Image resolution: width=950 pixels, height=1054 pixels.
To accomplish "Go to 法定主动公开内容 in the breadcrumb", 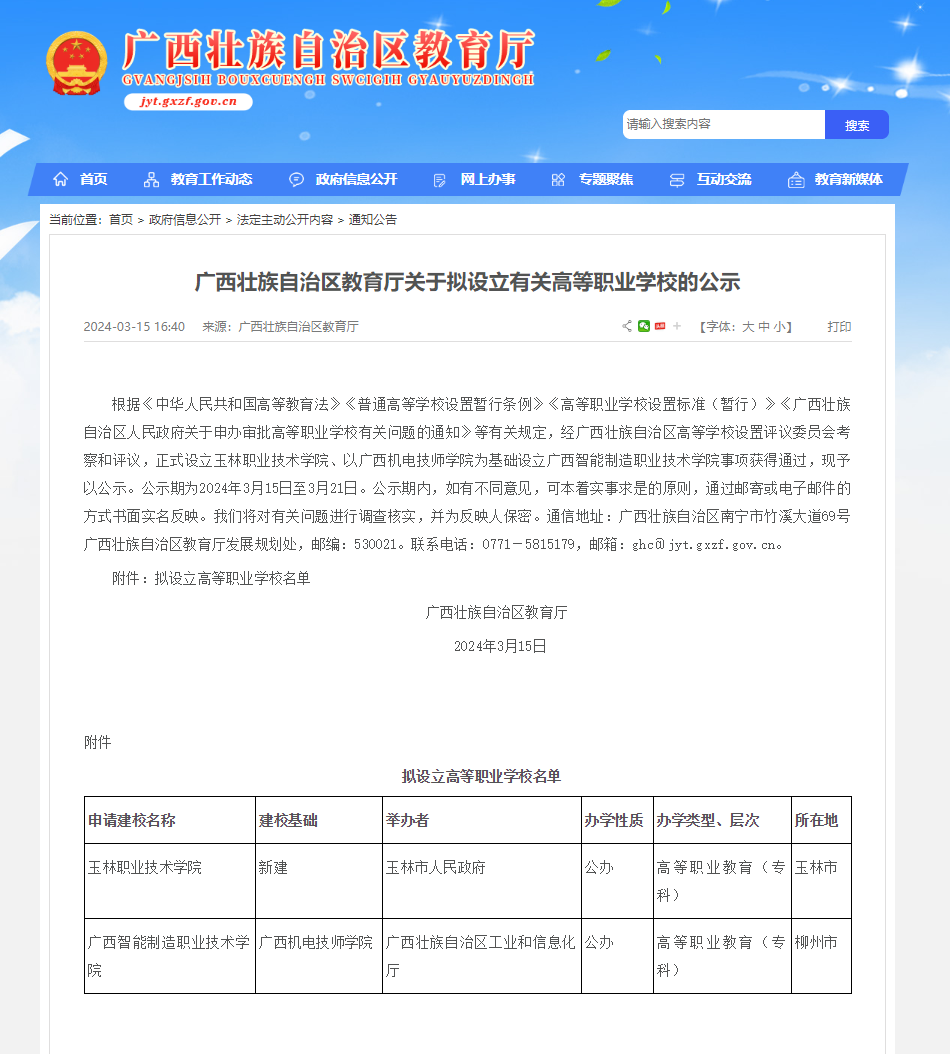I will point(284,220).
